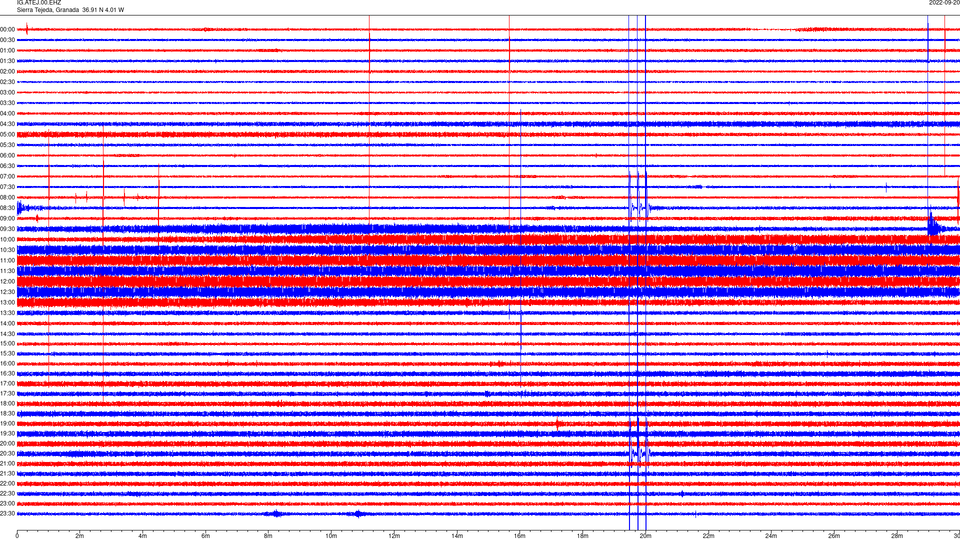Select the 15:00 row label

(7, 343)
